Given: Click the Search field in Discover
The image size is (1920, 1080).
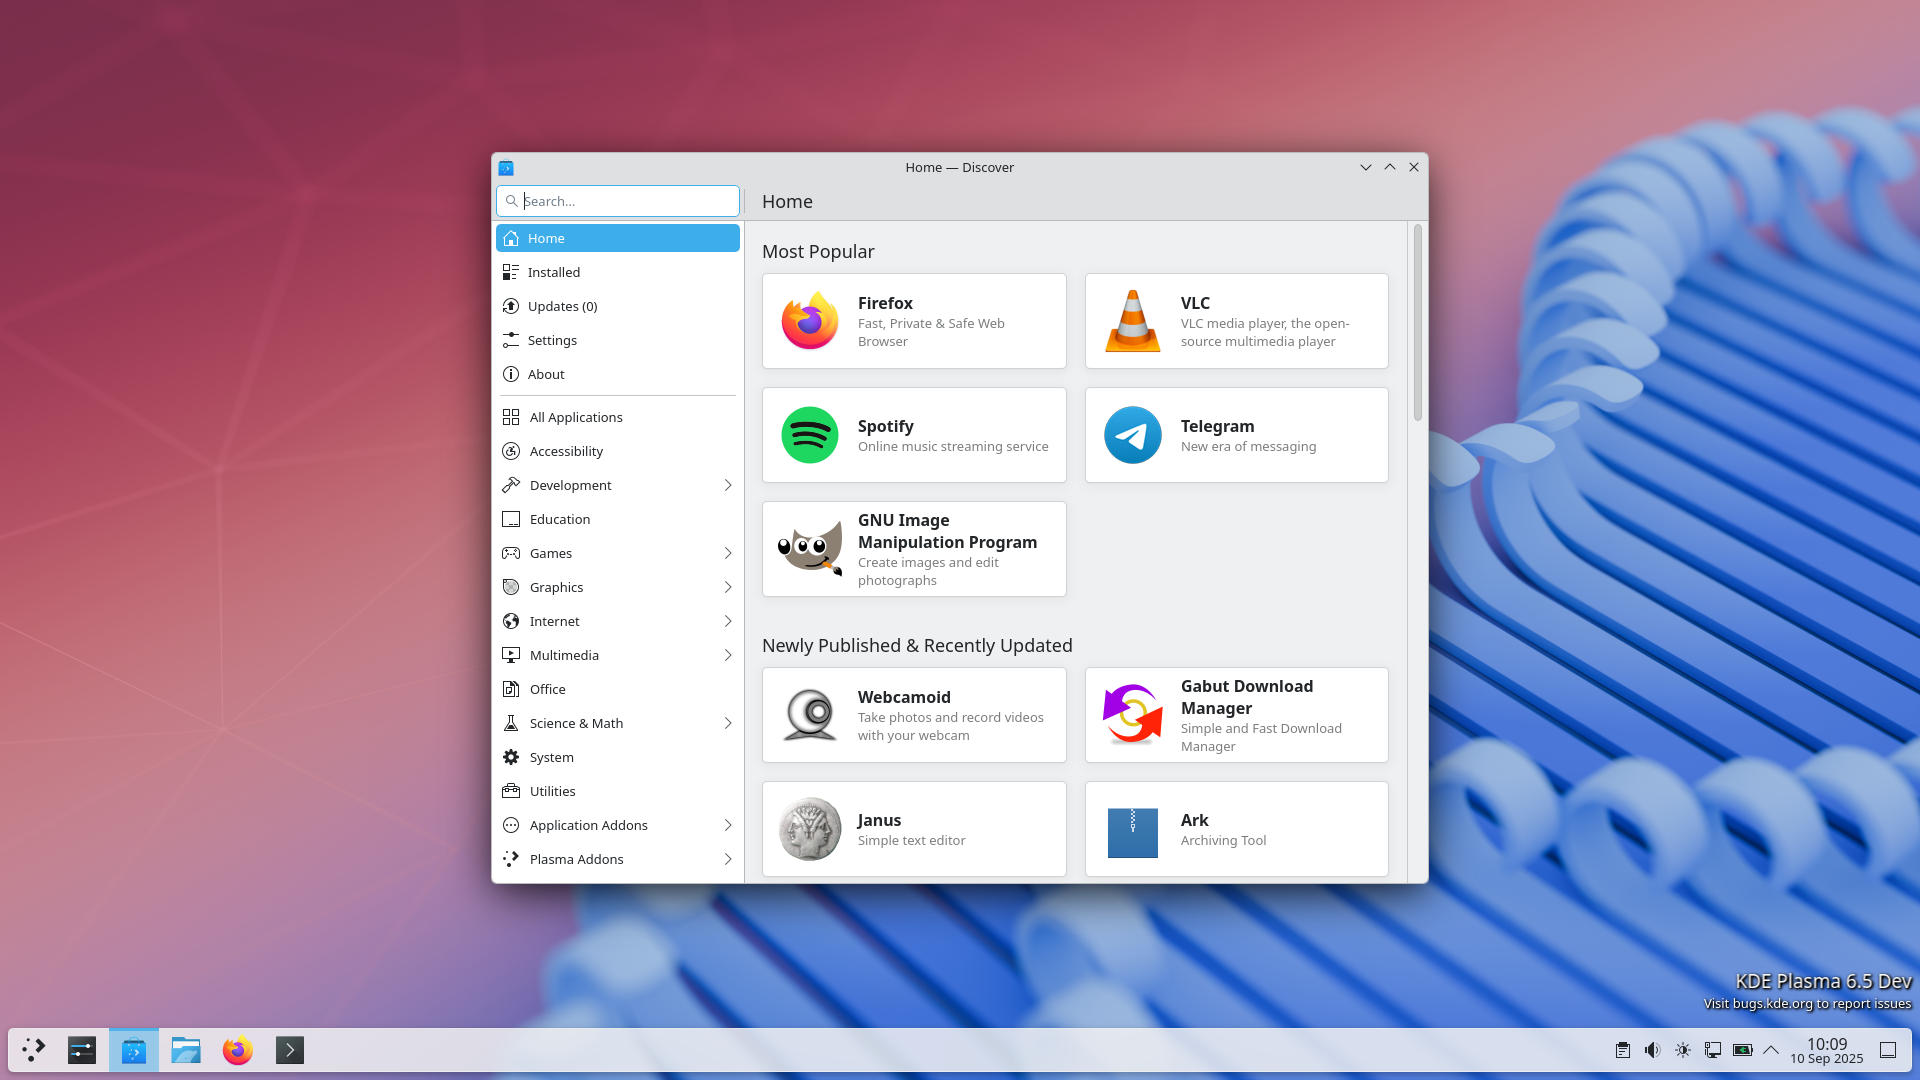Looking at the screenshot, I should 617,201.
